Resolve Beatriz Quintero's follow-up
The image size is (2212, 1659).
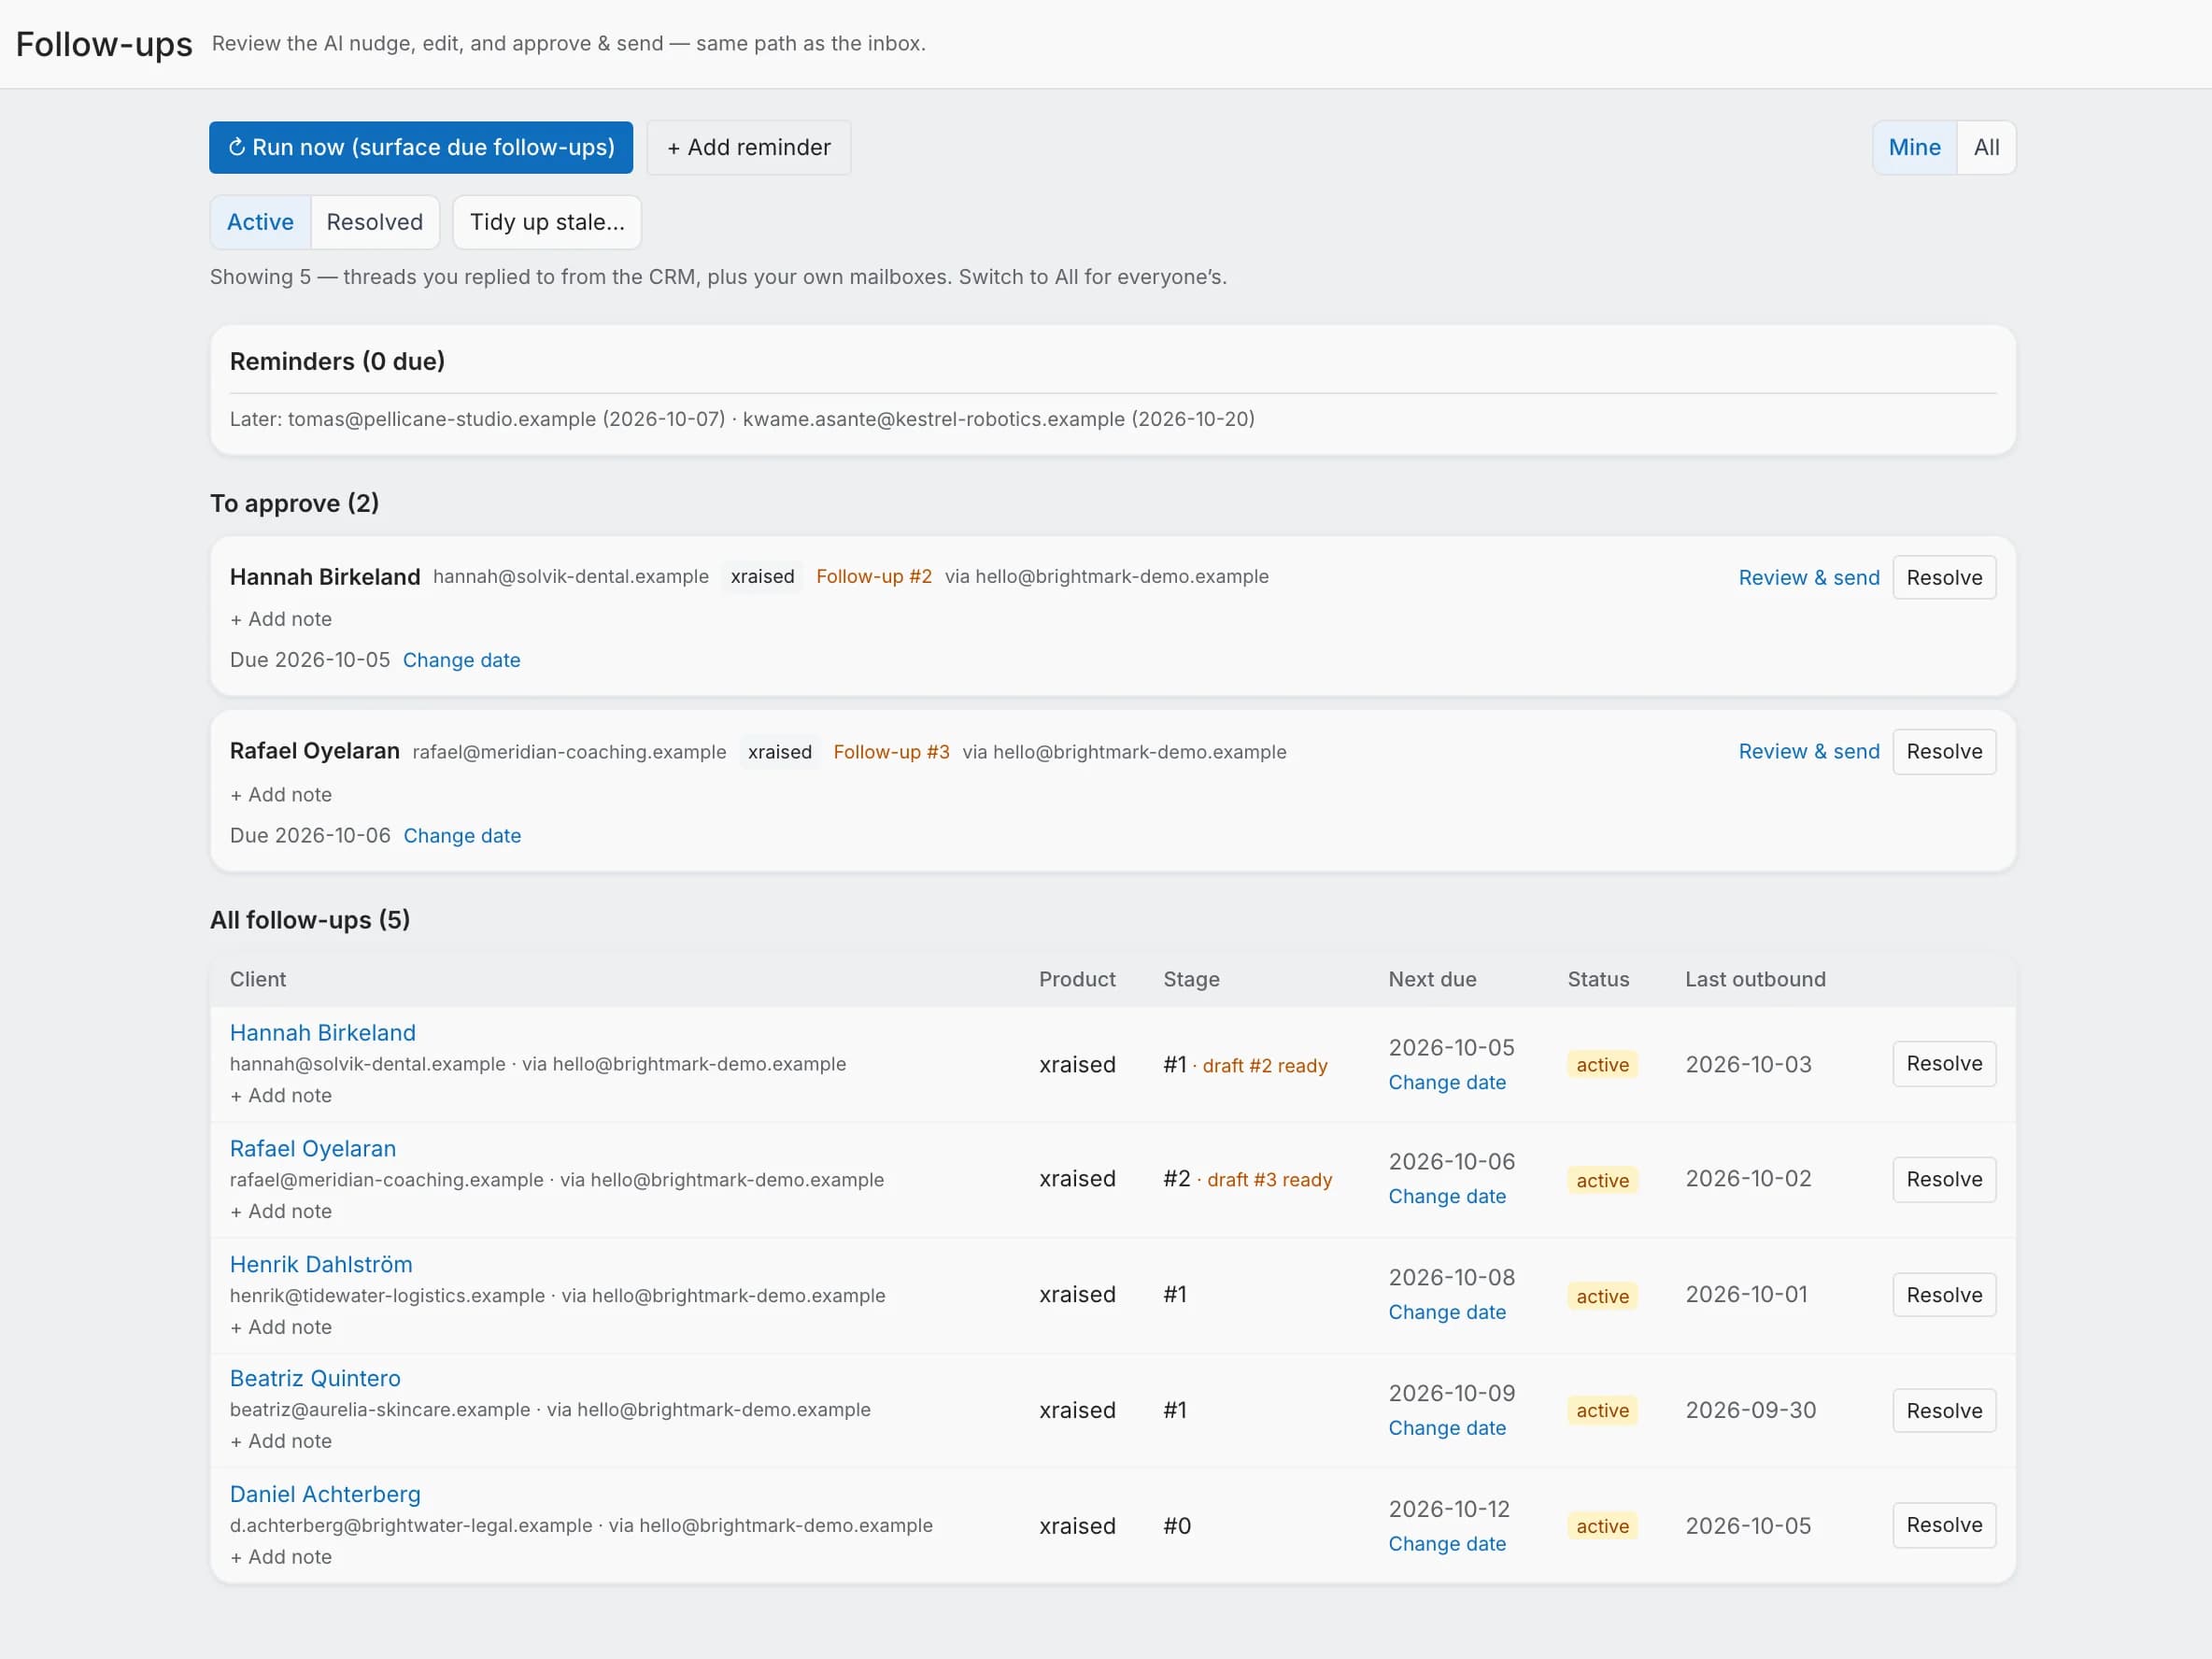[x=1944, y=1411]
